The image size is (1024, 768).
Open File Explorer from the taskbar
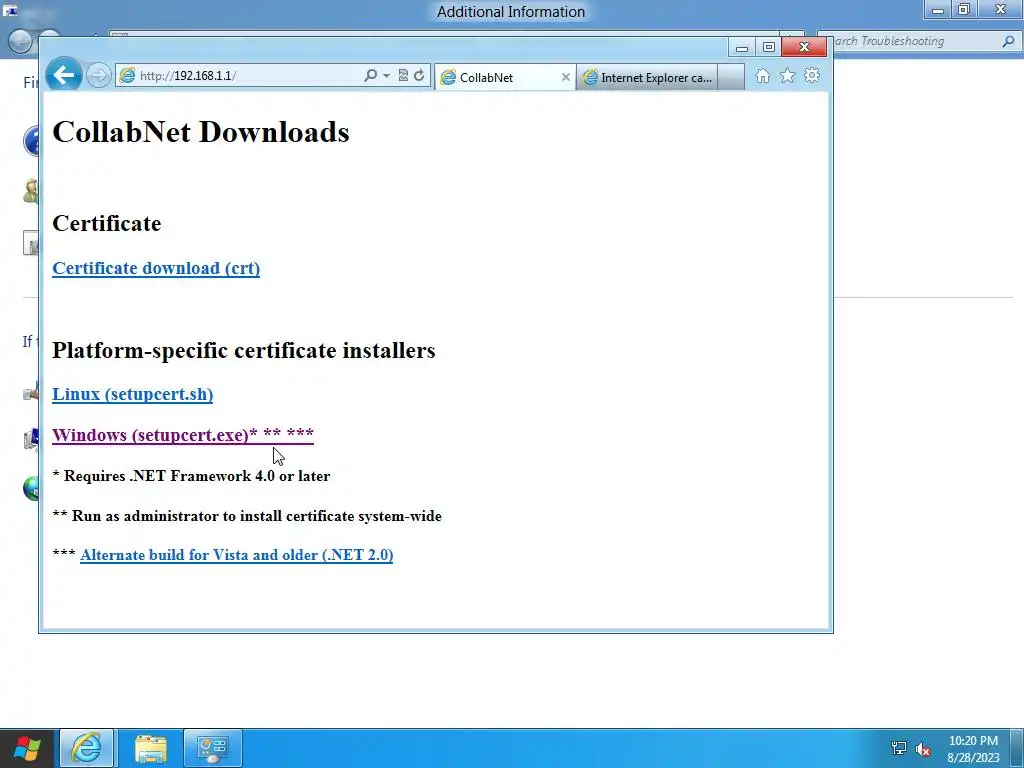tap(151, 748)
